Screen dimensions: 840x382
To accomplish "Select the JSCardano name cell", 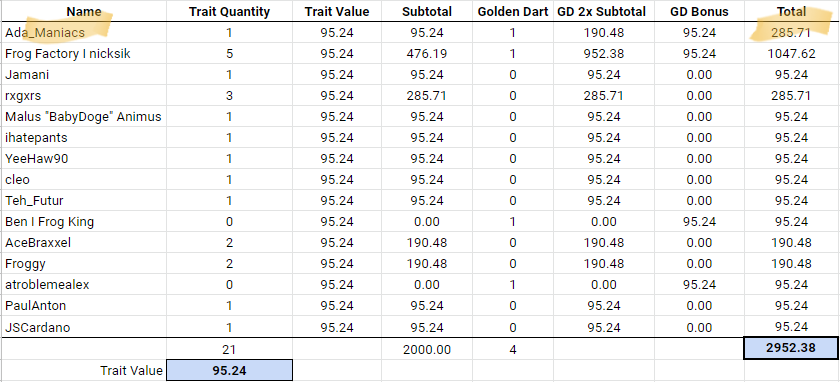I will pyautogui.click(x=84, y=327).
